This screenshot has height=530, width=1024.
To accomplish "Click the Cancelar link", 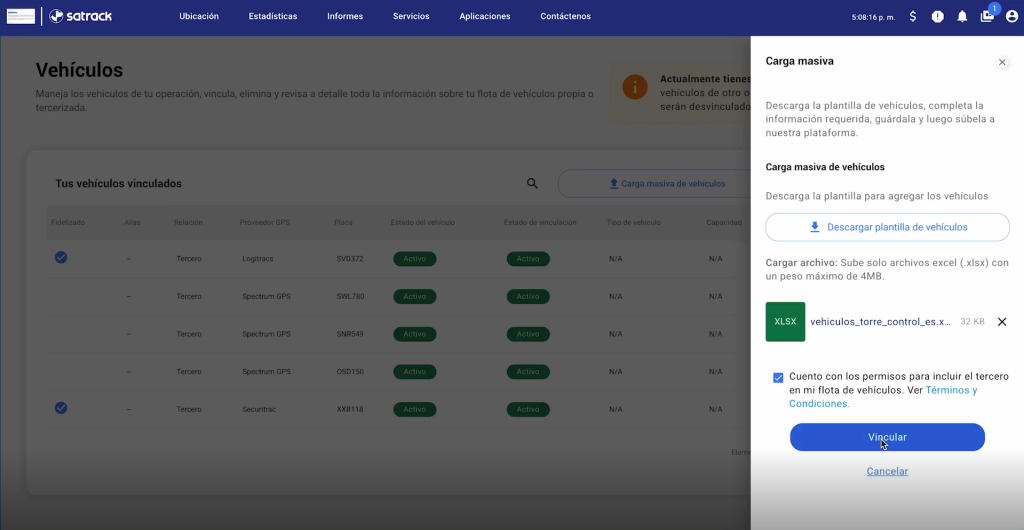I will point(887,471).
